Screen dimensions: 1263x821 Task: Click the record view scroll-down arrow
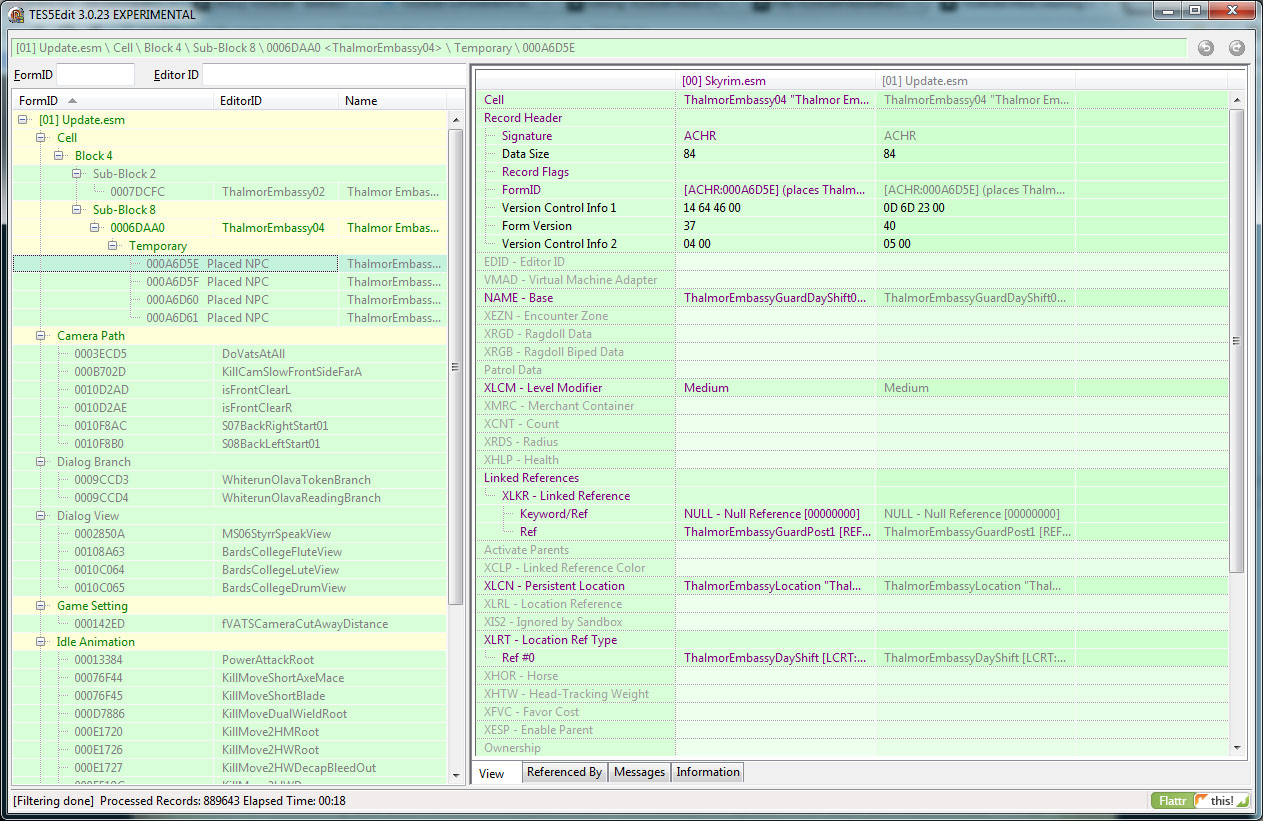[x=1237, y=747]
